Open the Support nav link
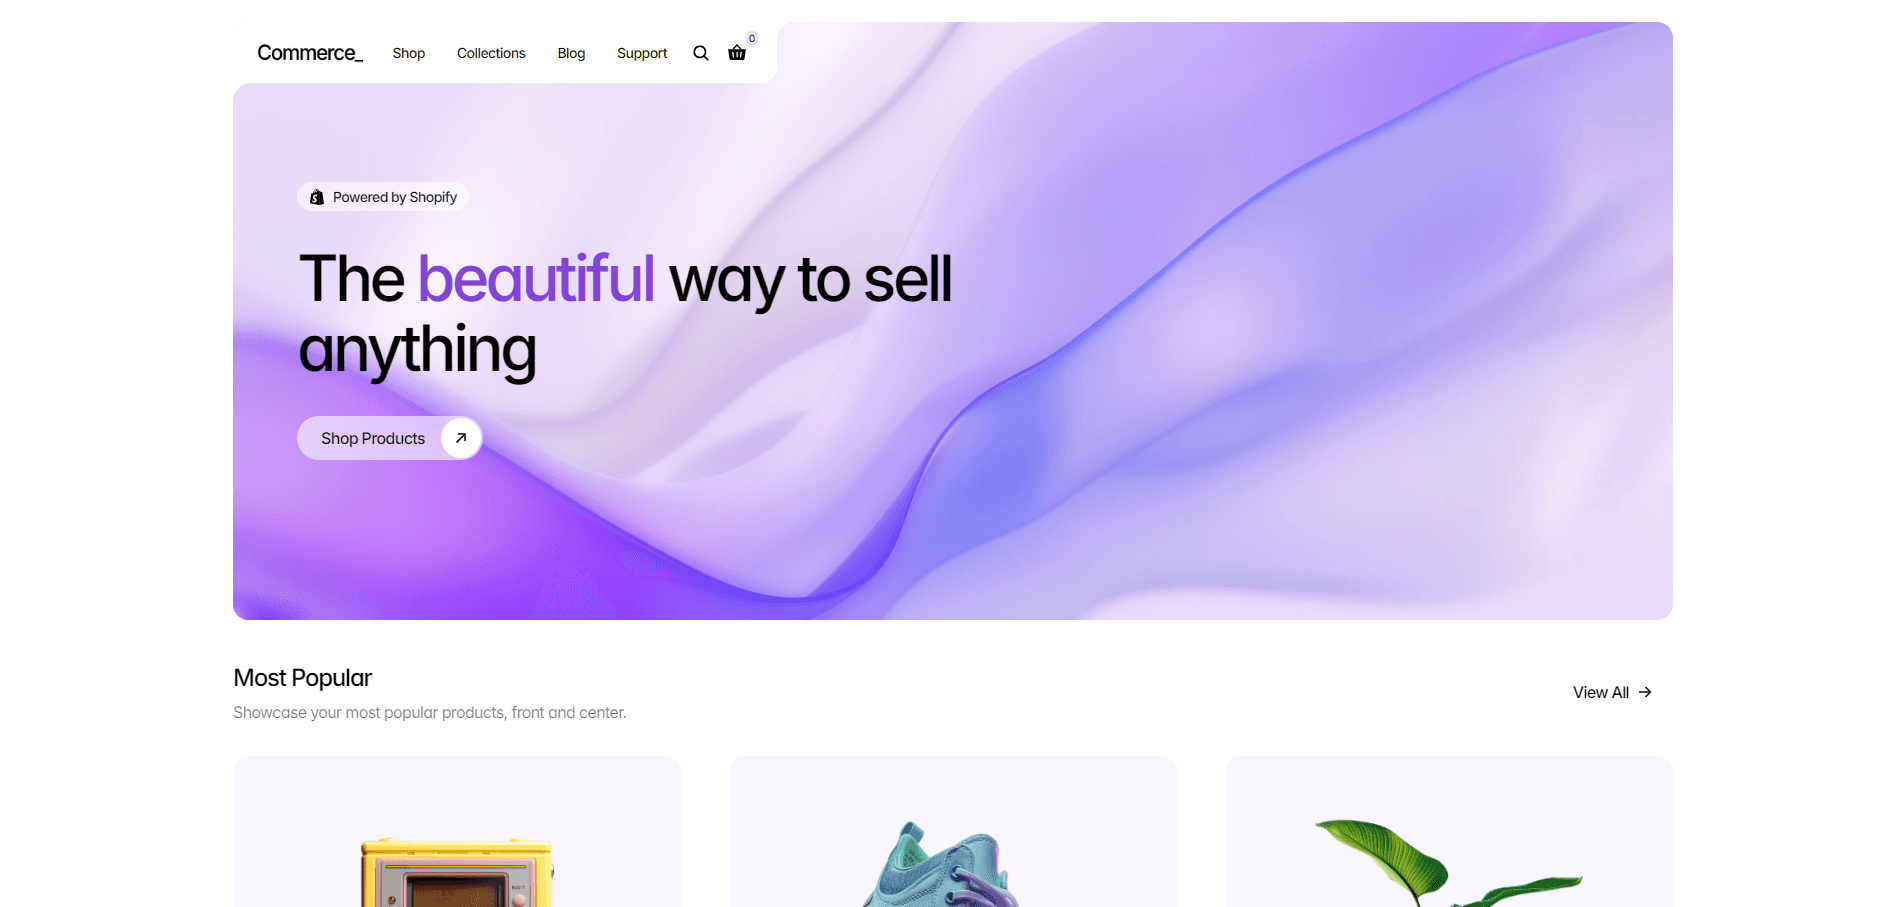The image size is (1903, 907). click(642, 53)
